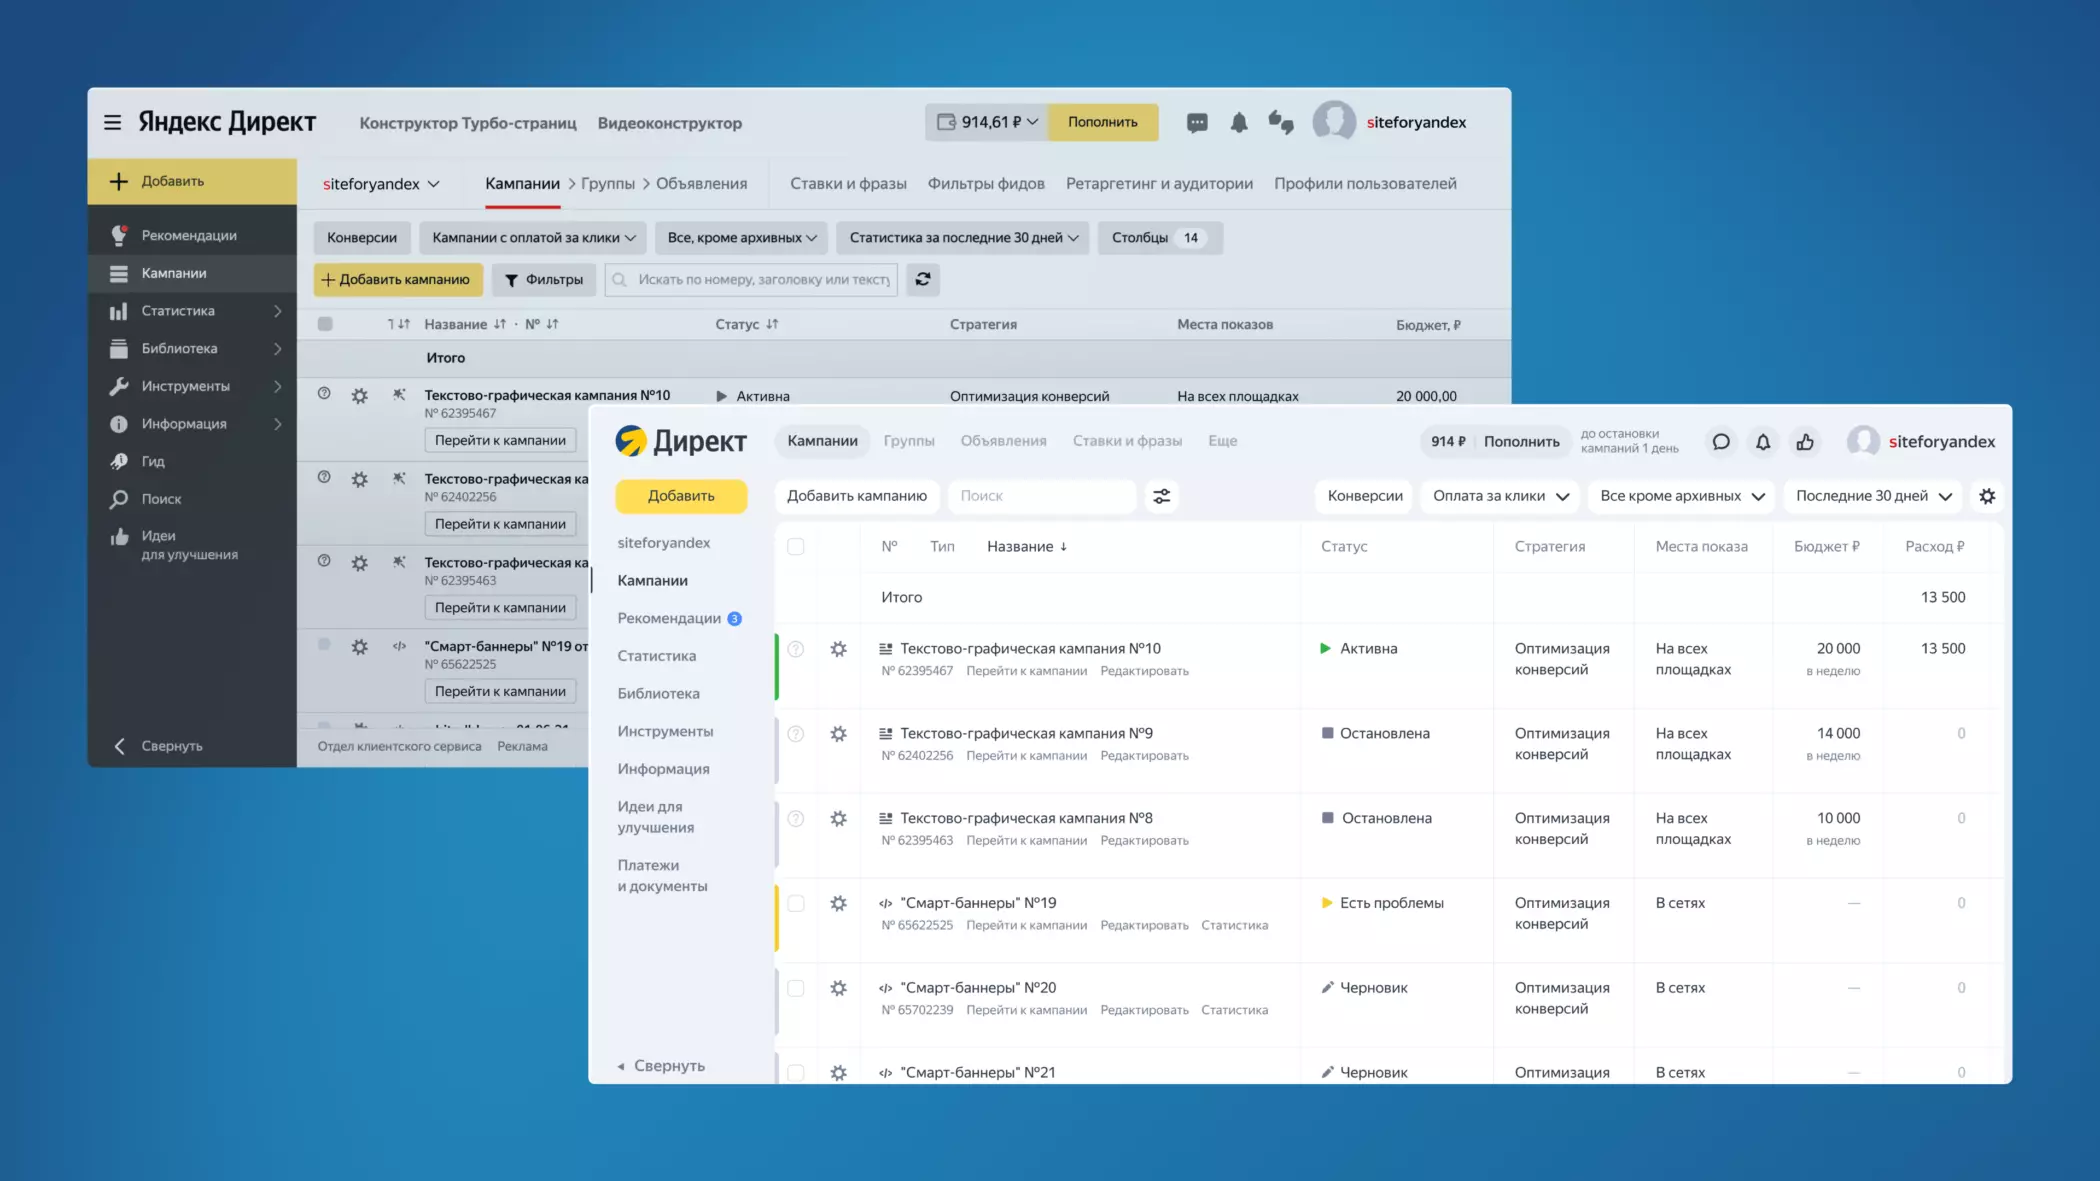Screen dimensions: 2100x1181
Task: Check Смарт-баннеры №21 row checkbox
Action: pyautogui.click(x=796, y=1072)
